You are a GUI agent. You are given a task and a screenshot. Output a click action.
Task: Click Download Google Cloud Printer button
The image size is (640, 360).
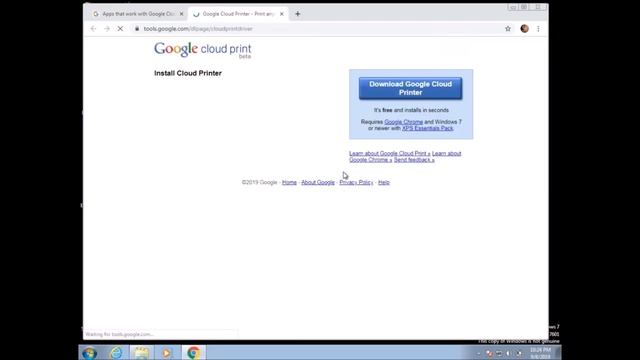coord(411,88)
